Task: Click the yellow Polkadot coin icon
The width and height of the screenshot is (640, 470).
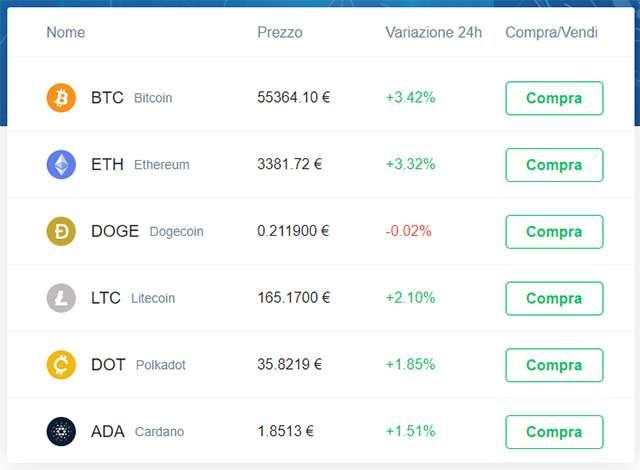Action: click(61, 365)
